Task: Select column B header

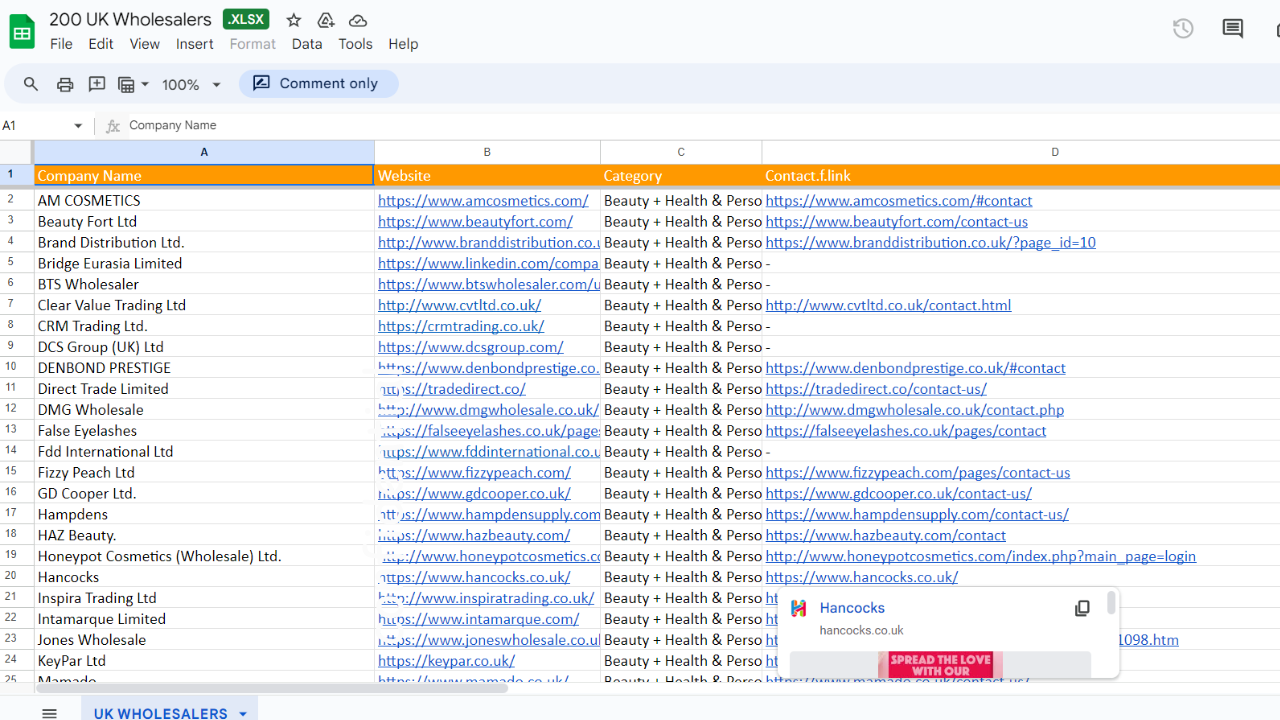Action: coord(487,152)
